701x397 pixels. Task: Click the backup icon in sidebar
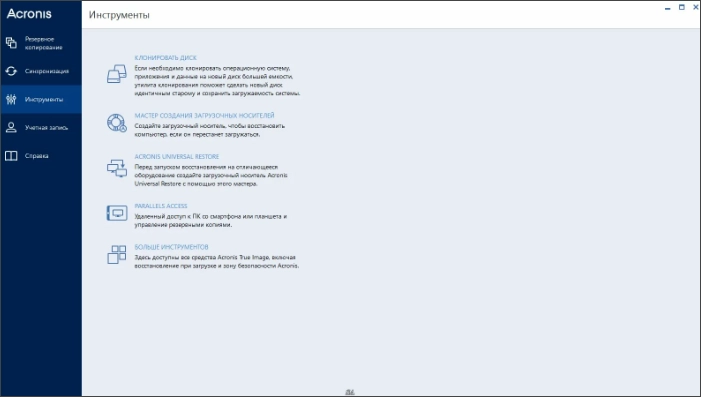point(11,43)
